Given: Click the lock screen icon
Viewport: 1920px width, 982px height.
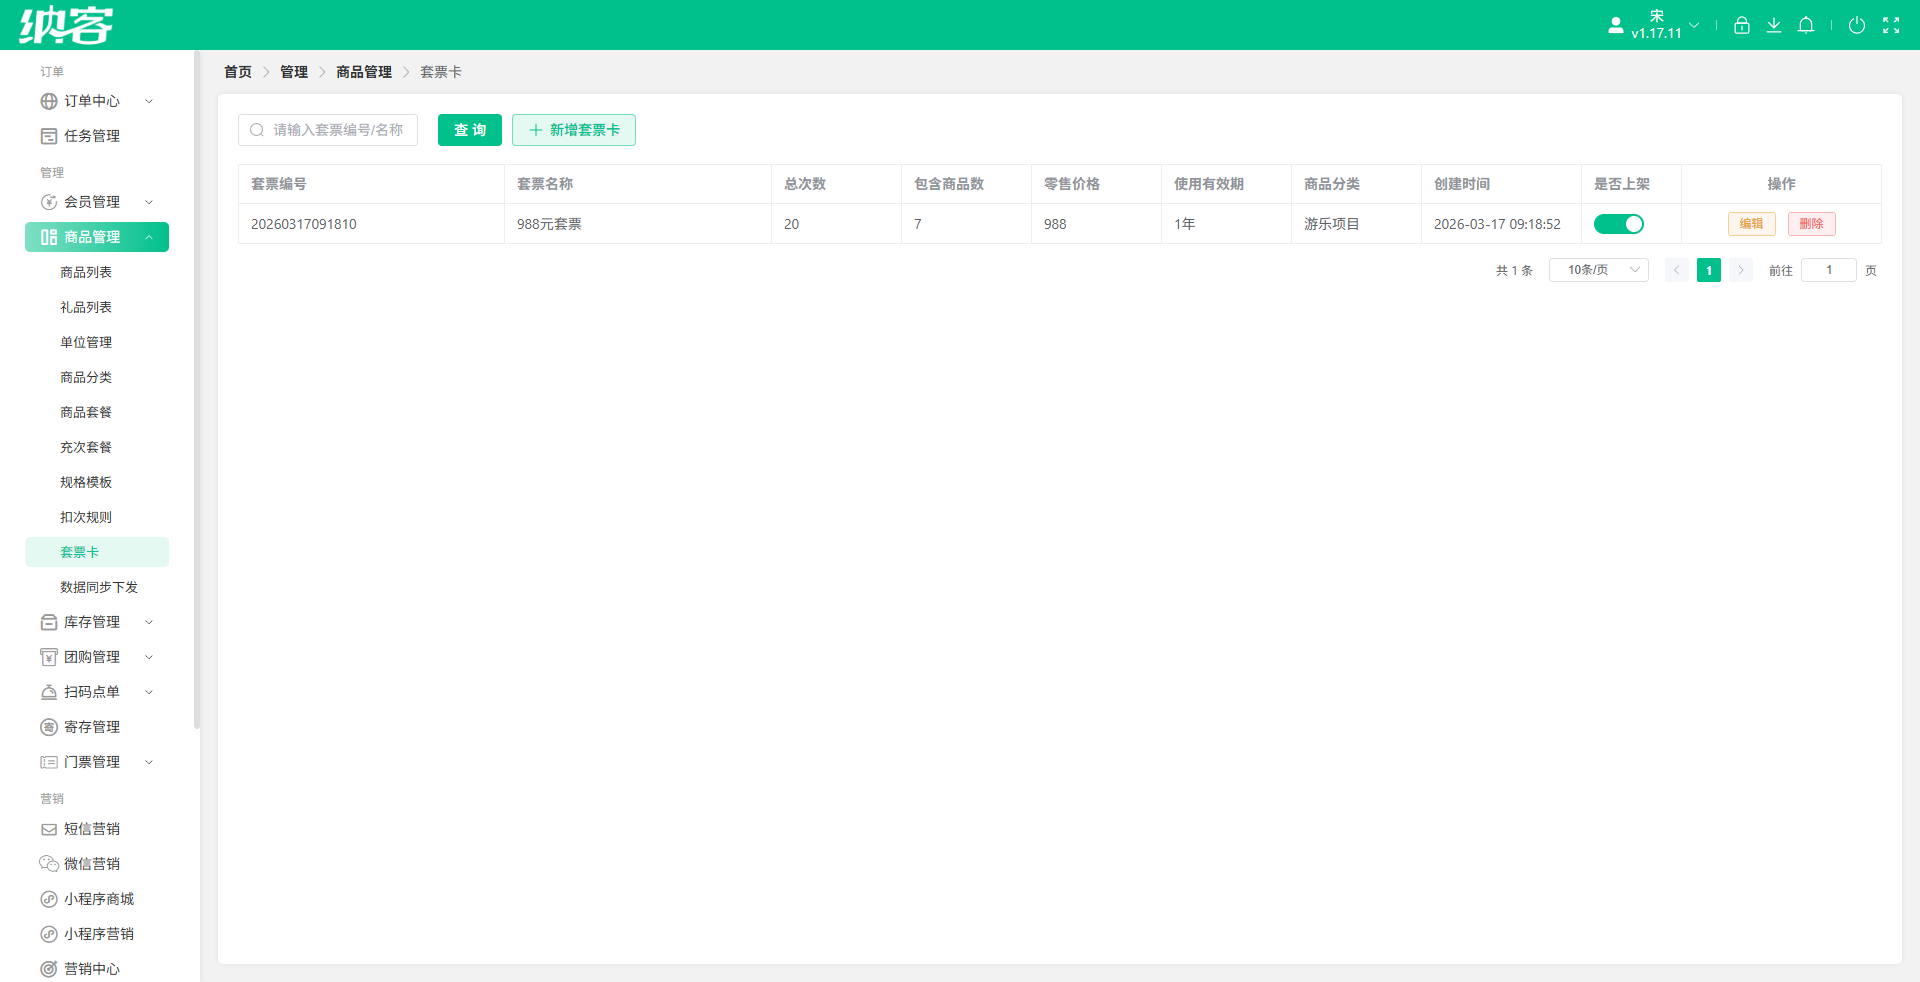Looking at the screenshot, I should (1741, 25).
